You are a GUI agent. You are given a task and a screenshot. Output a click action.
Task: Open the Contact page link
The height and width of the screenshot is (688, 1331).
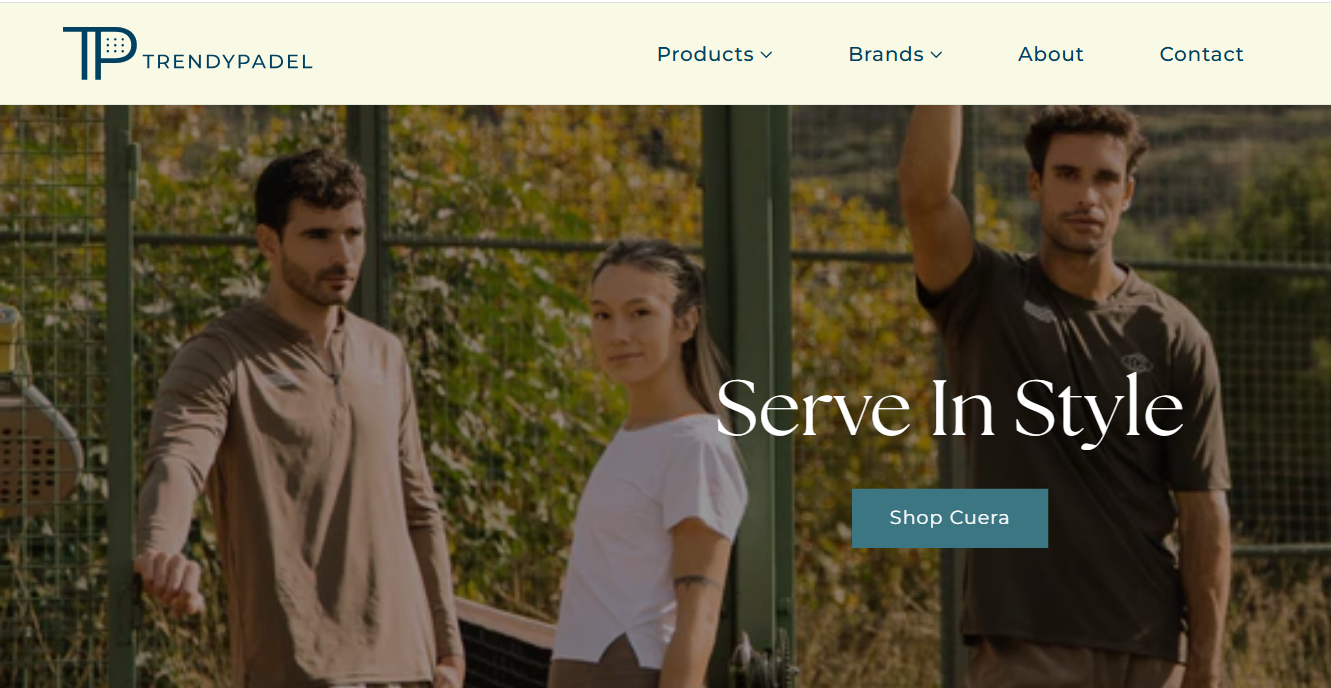1201,54
